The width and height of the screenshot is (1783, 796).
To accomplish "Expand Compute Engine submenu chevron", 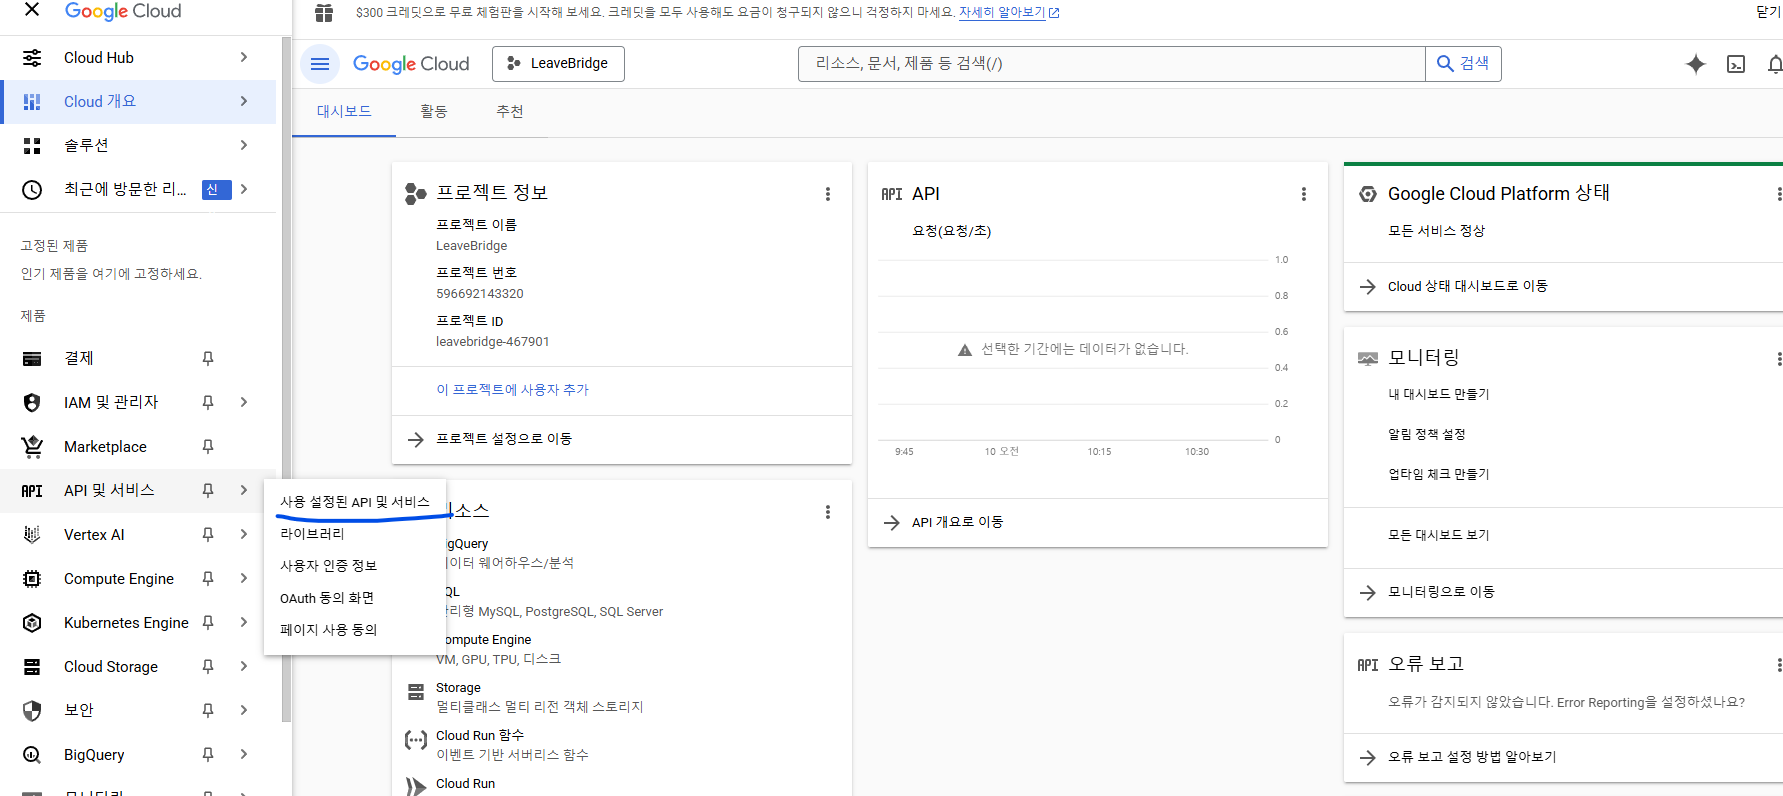I will 244,579.
